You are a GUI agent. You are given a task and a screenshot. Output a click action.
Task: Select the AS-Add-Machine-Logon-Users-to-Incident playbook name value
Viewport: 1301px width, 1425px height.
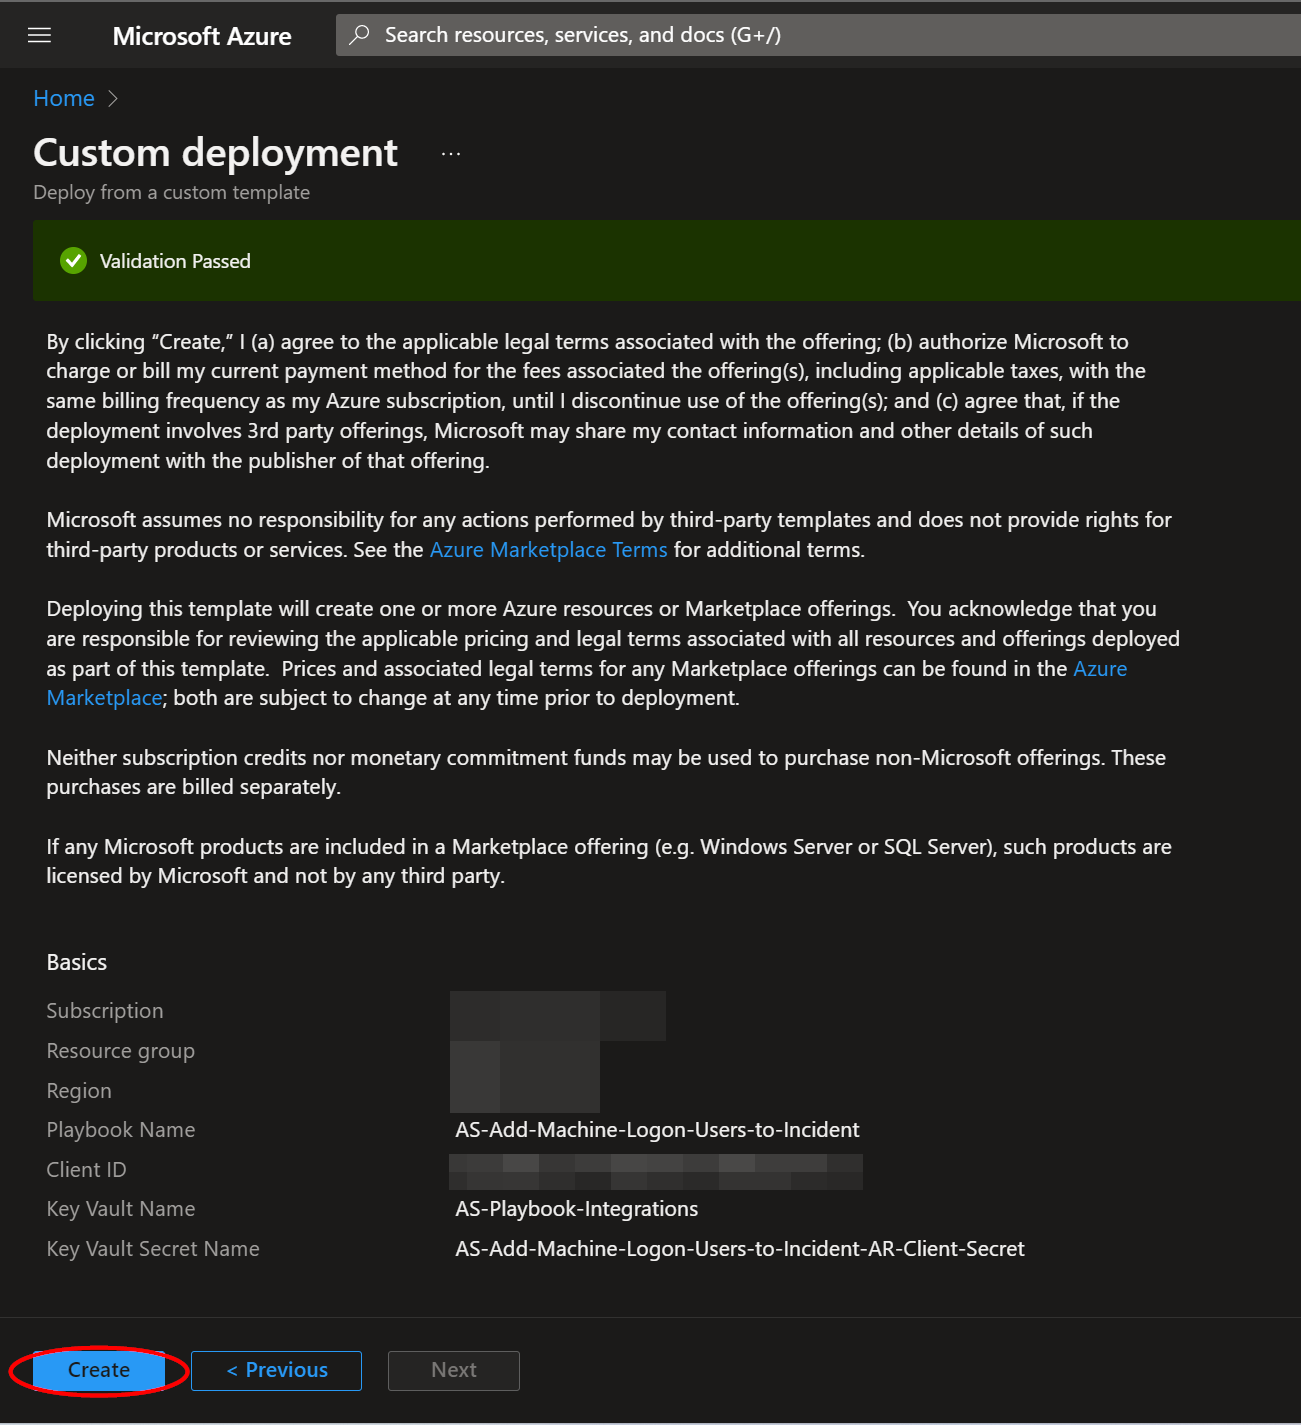tap(657, 1130)
